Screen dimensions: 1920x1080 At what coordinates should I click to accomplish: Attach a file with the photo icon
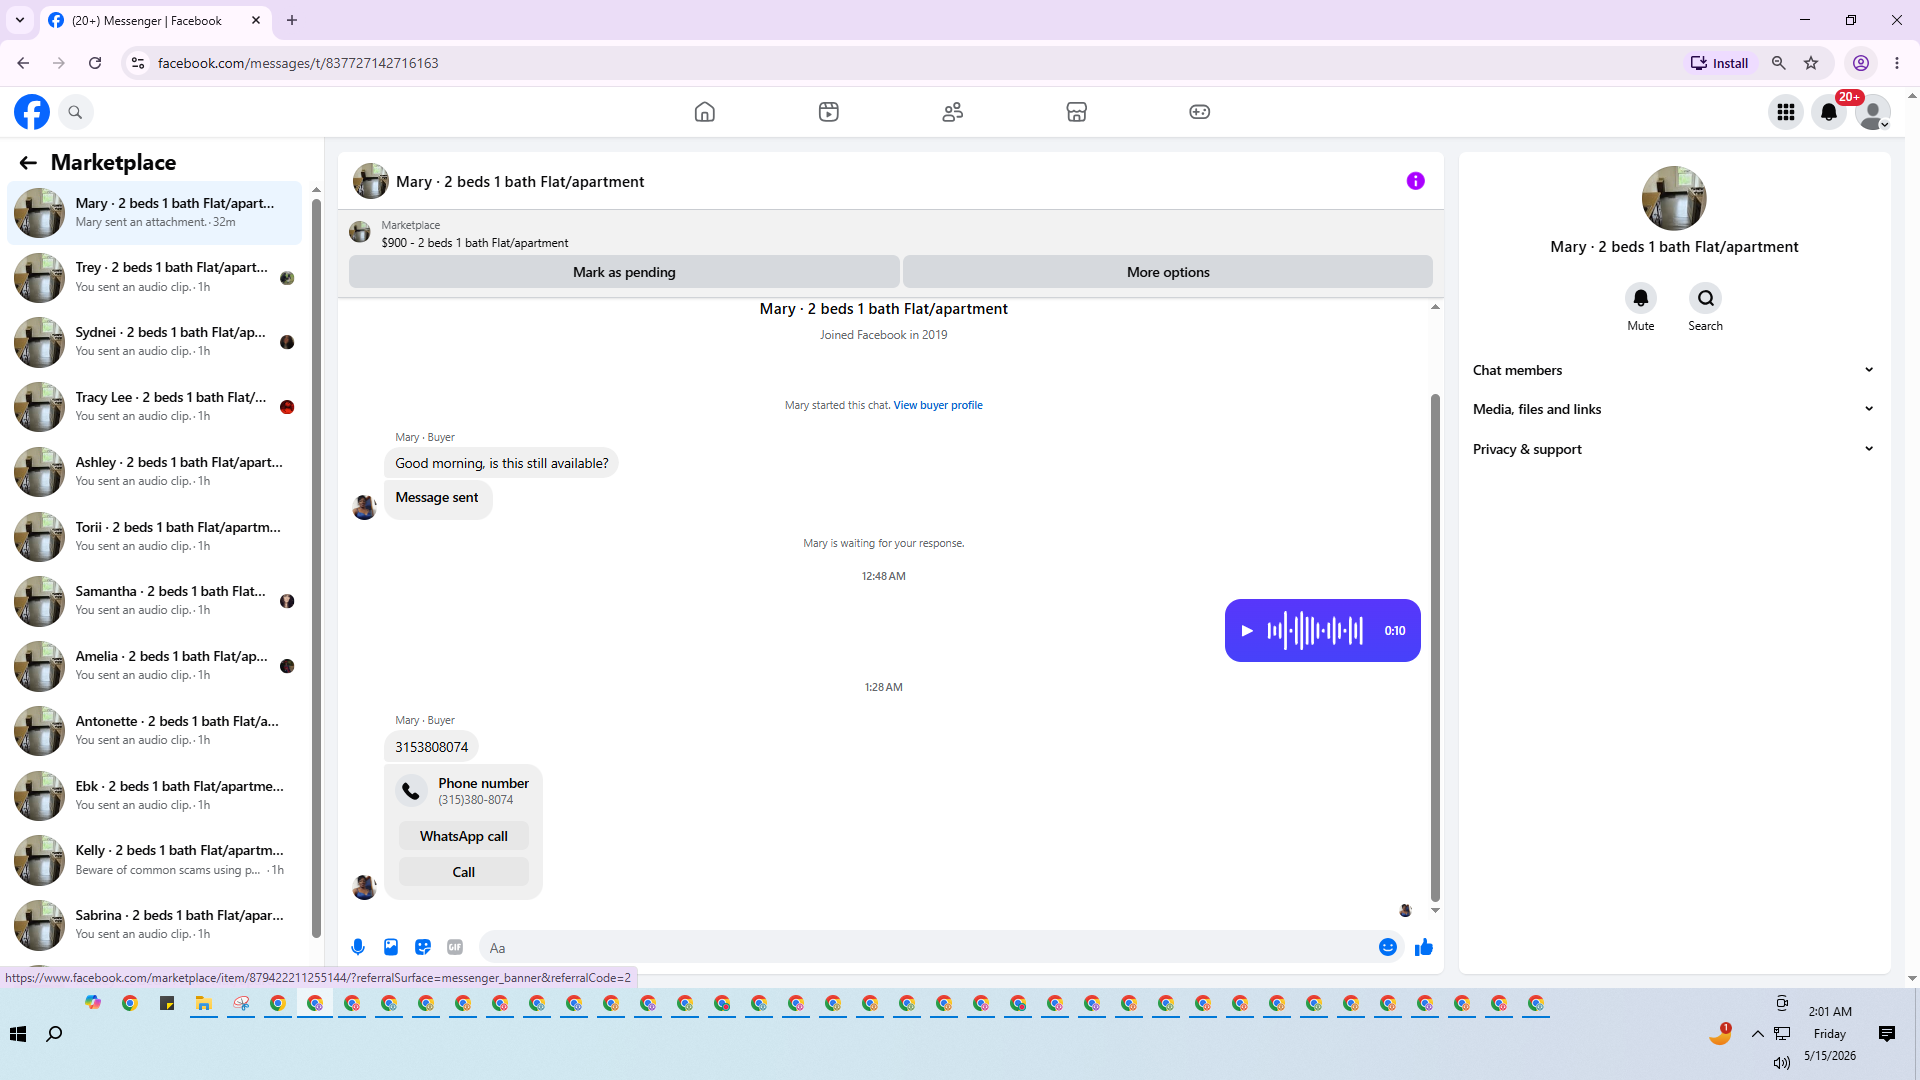391,947
